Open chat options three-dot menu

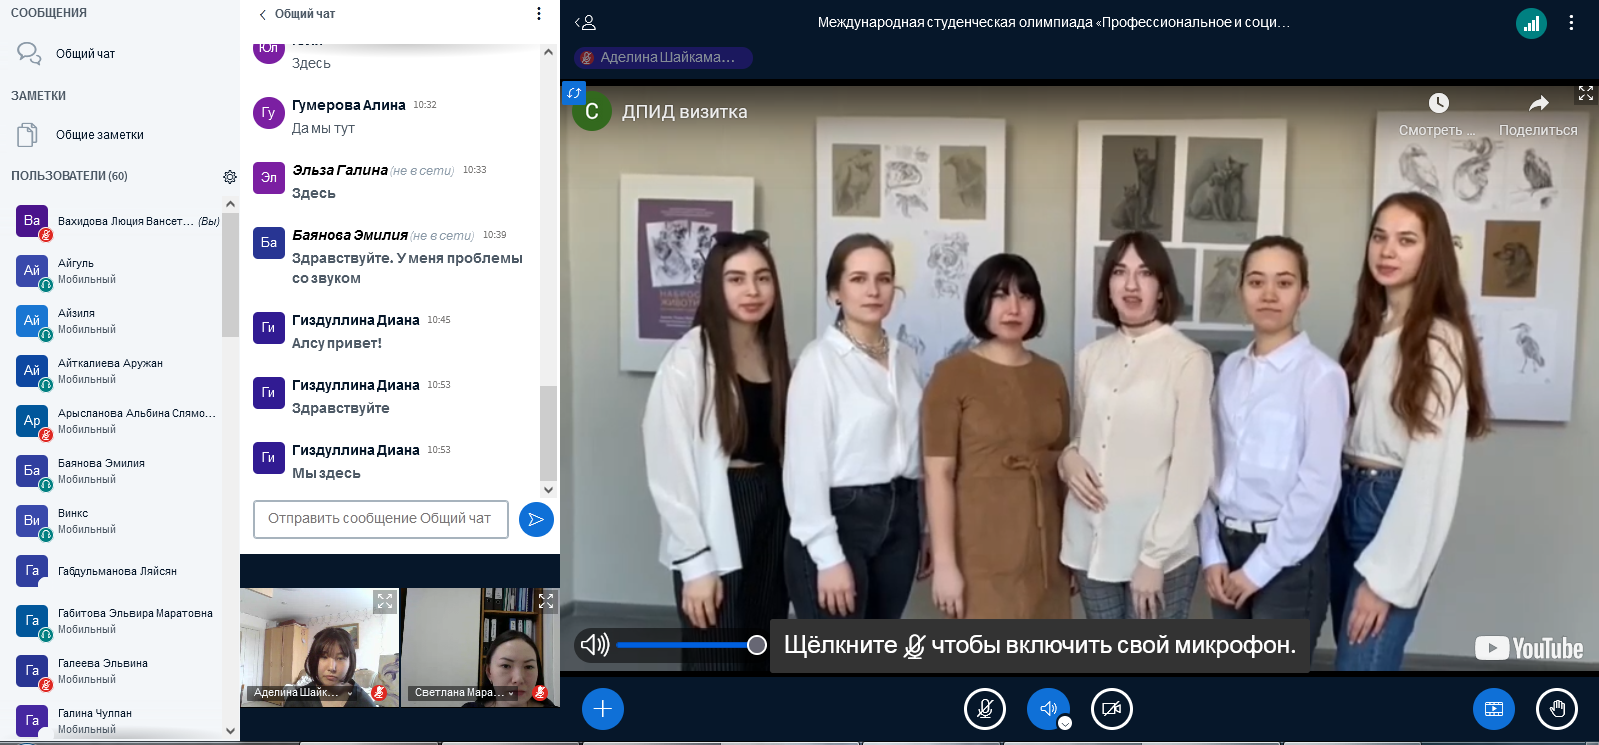pos(539,14)
